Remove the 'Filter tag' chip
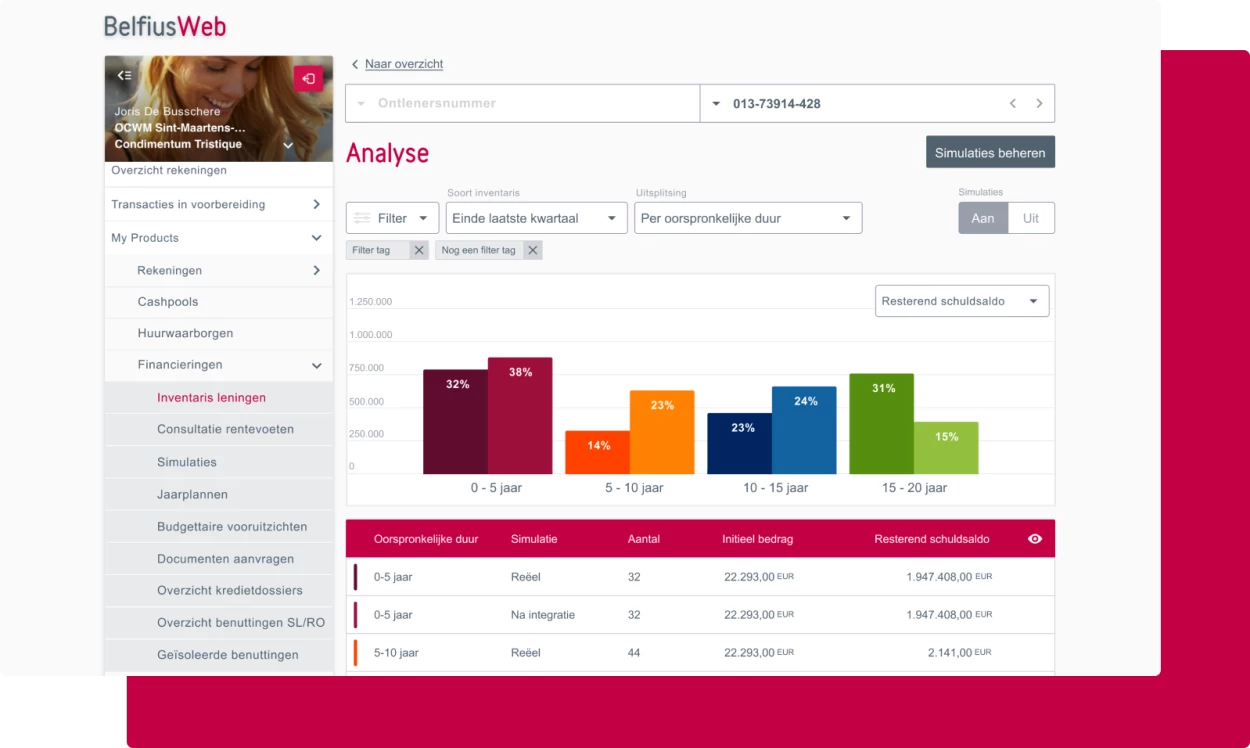The width and height of the screenshot is (1250, 748). [x=419, y=250]
